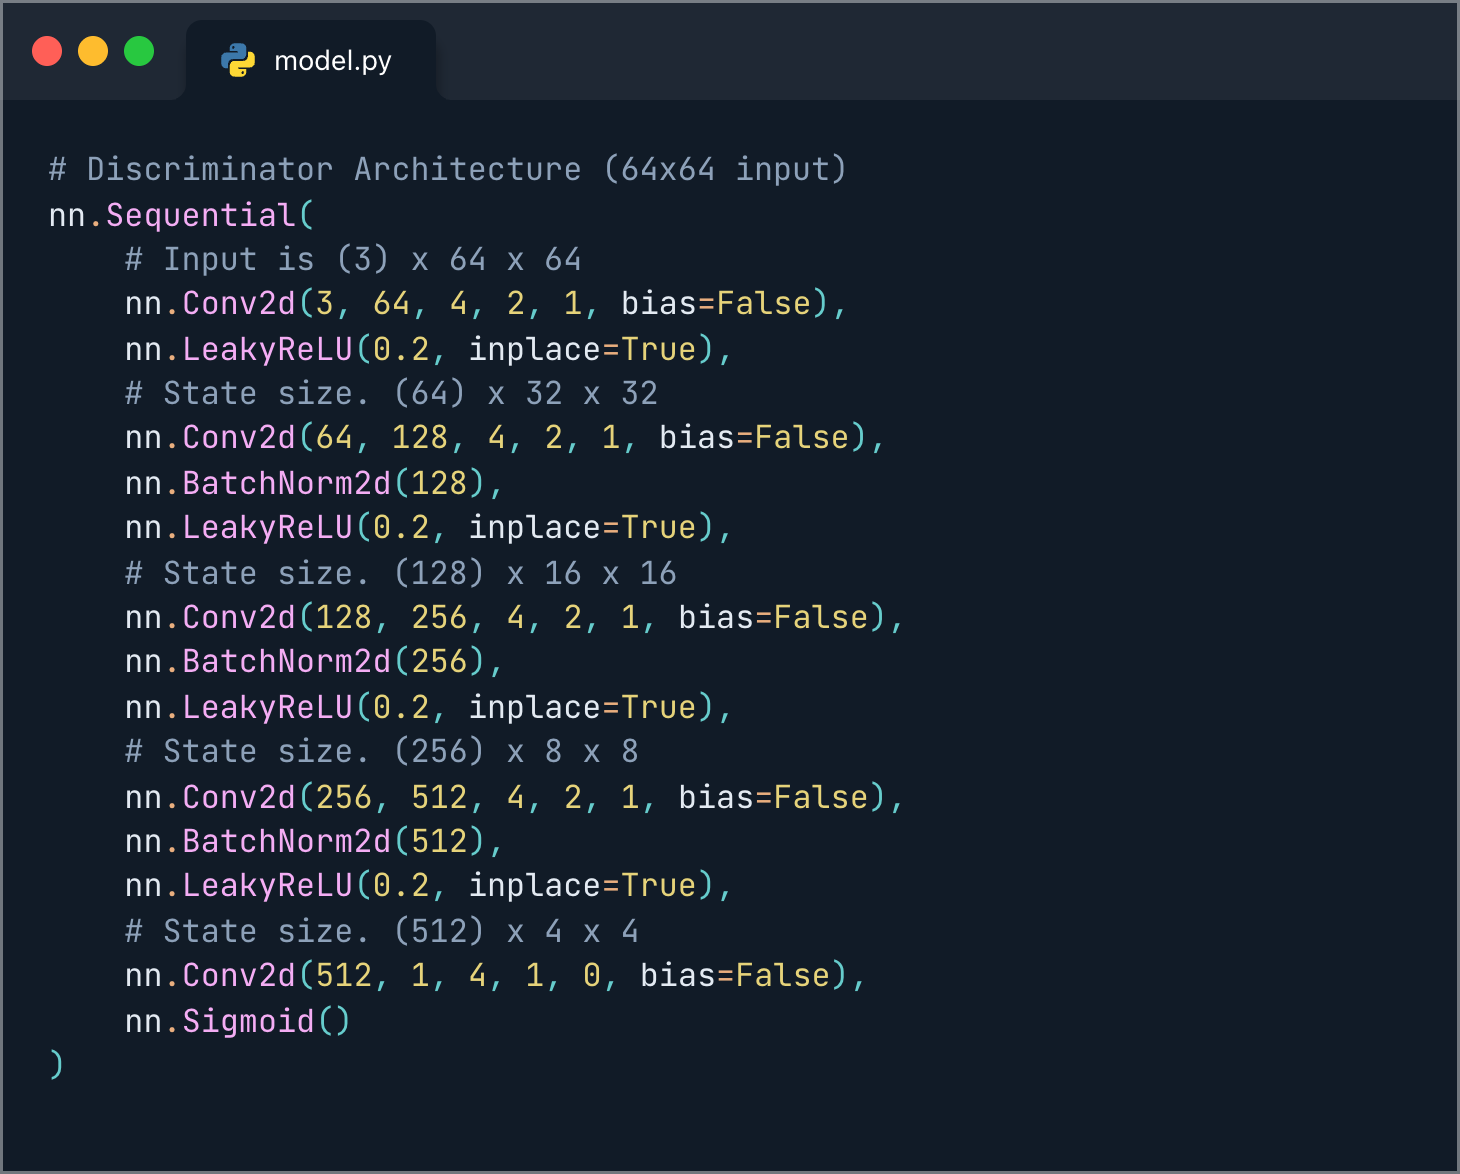The width and height of the screenshot is (1460, 1174).
Task: Click the 'nn.Conv2d(256, 512, ...' line
Action: [x=515, y=797]
